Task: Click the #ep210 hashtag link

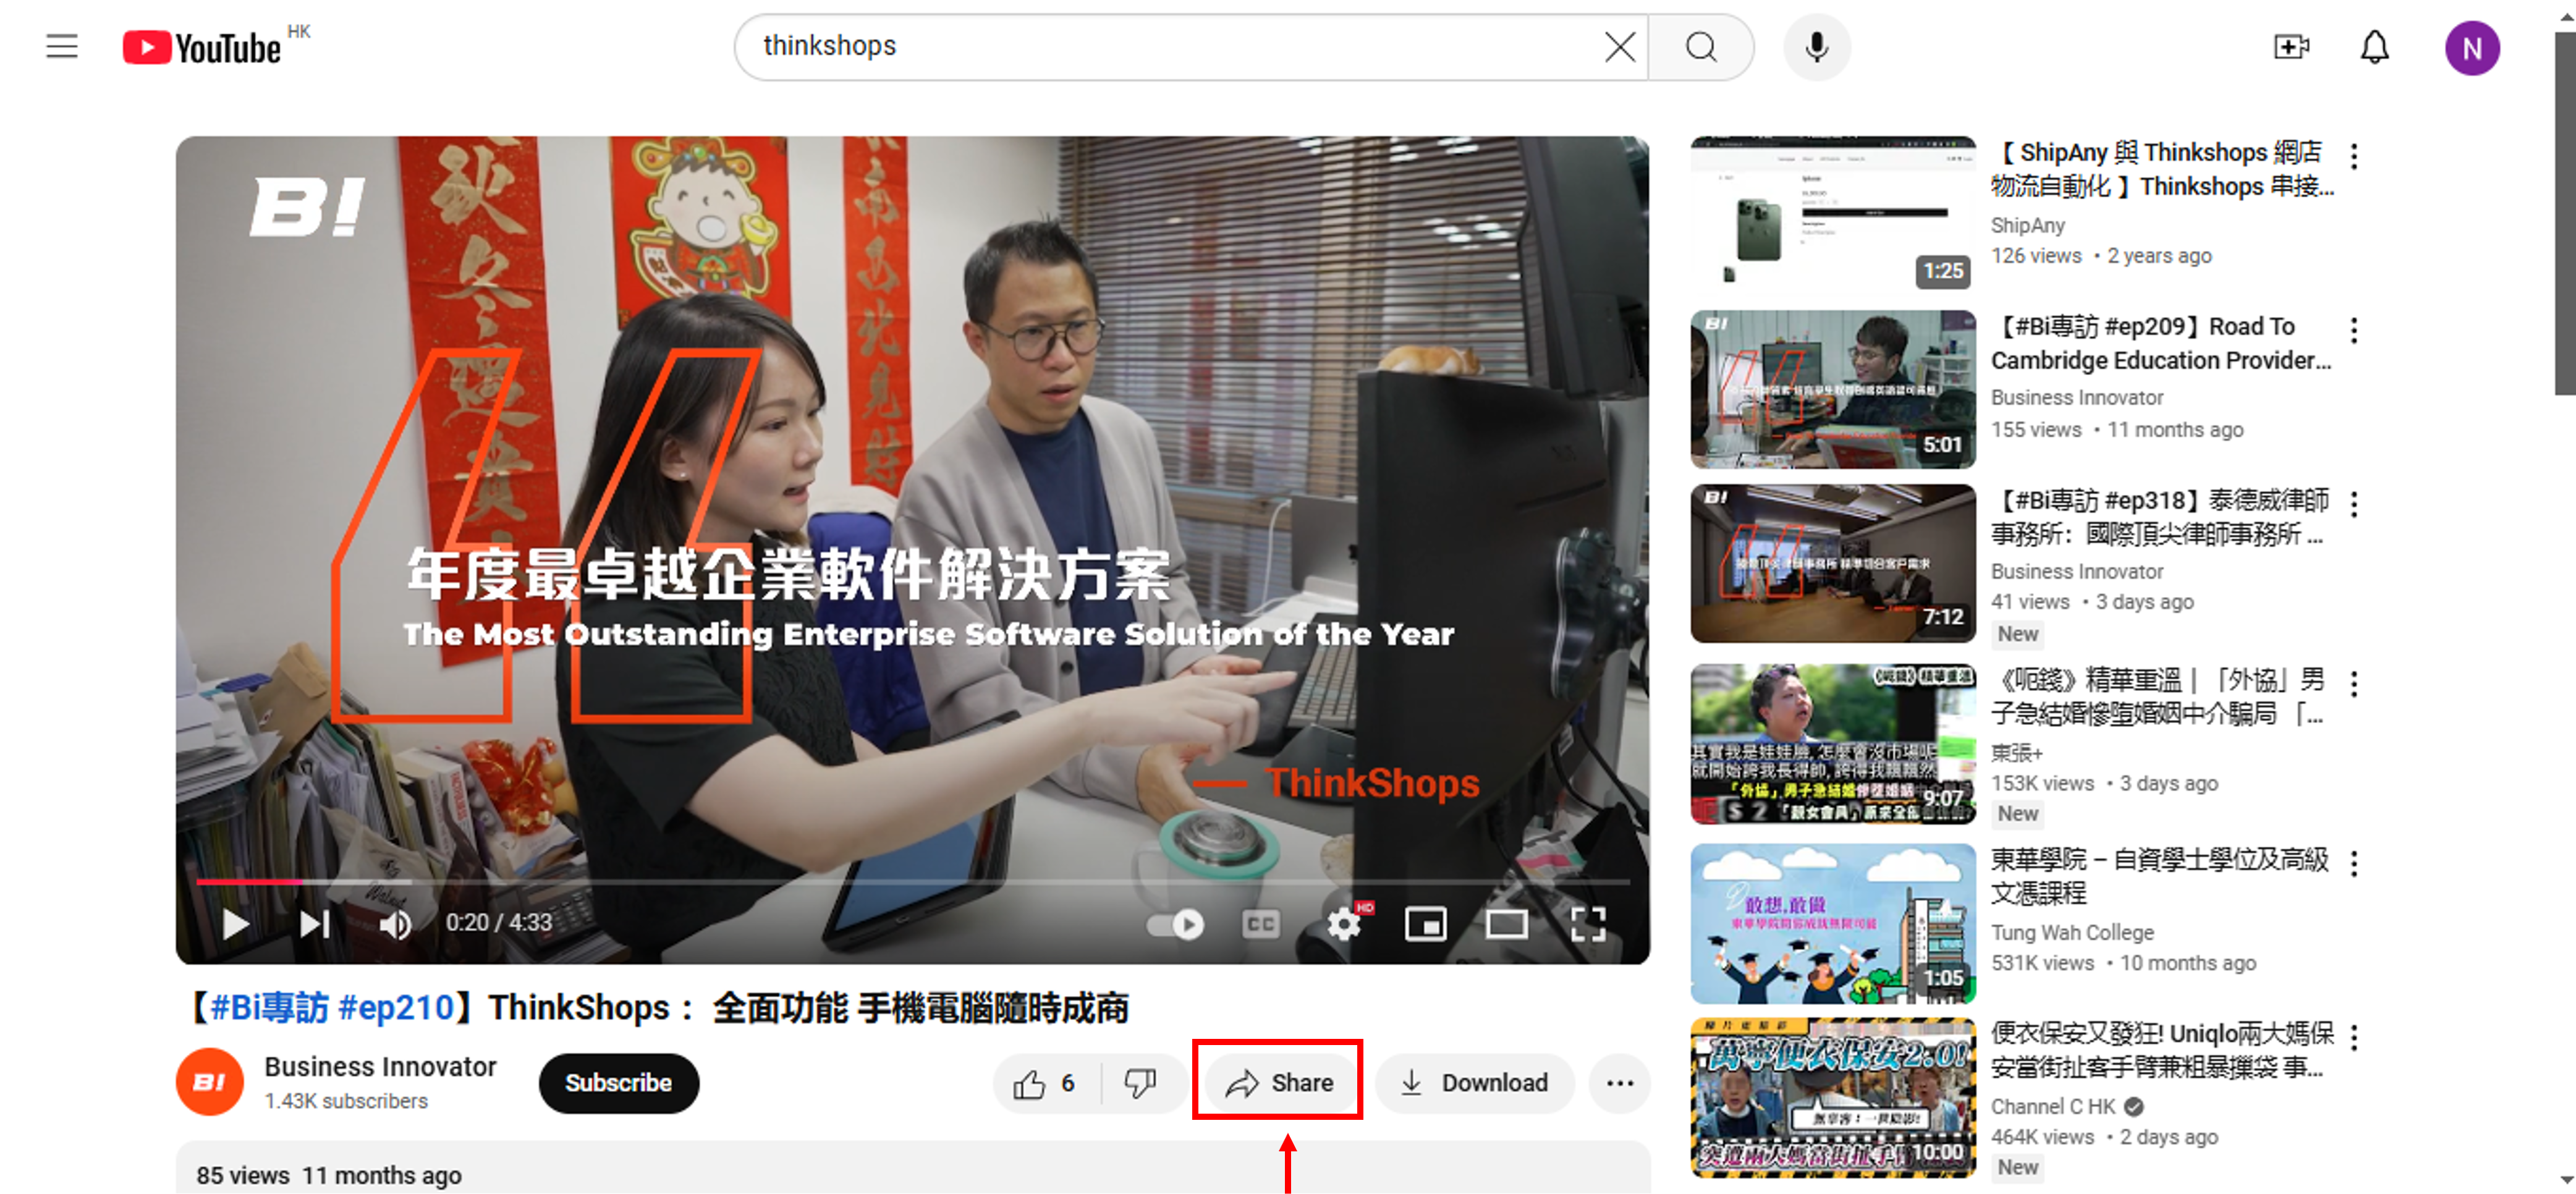Action: (x=396, y=1007)
